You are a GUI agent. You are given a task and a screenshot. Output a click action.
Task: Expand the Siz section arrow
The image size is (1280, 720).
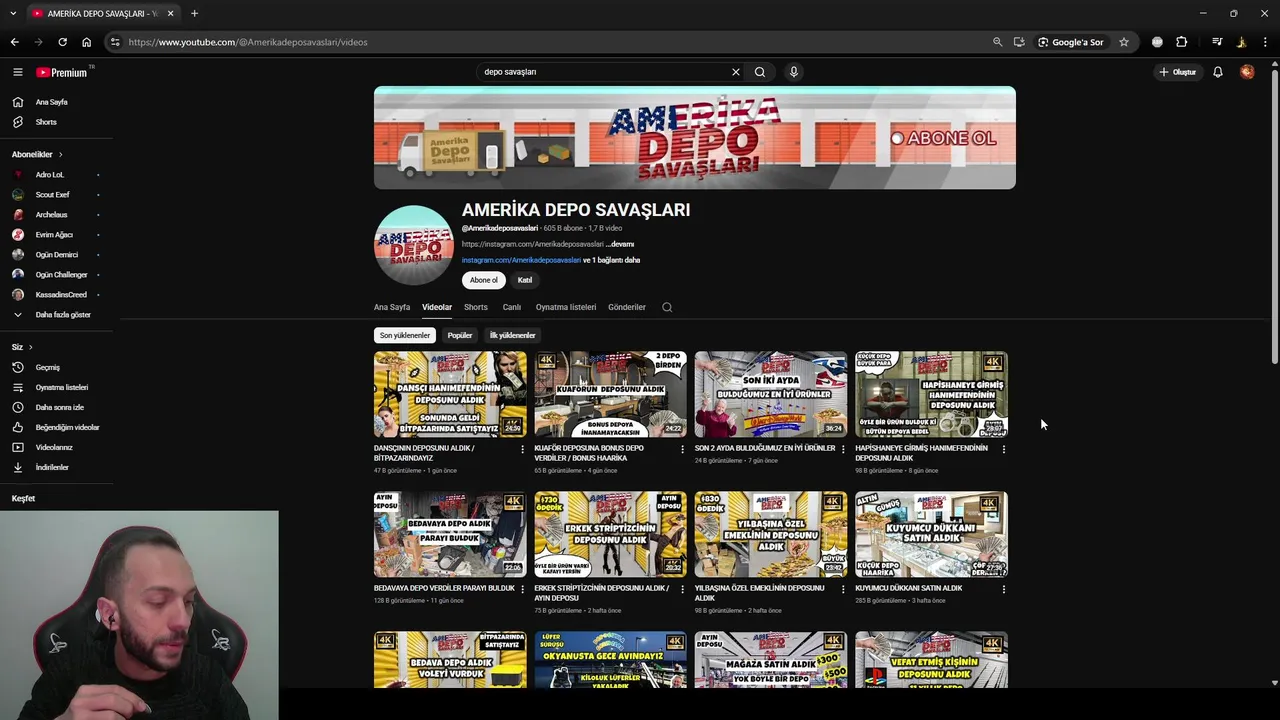[x=30, y=347]
